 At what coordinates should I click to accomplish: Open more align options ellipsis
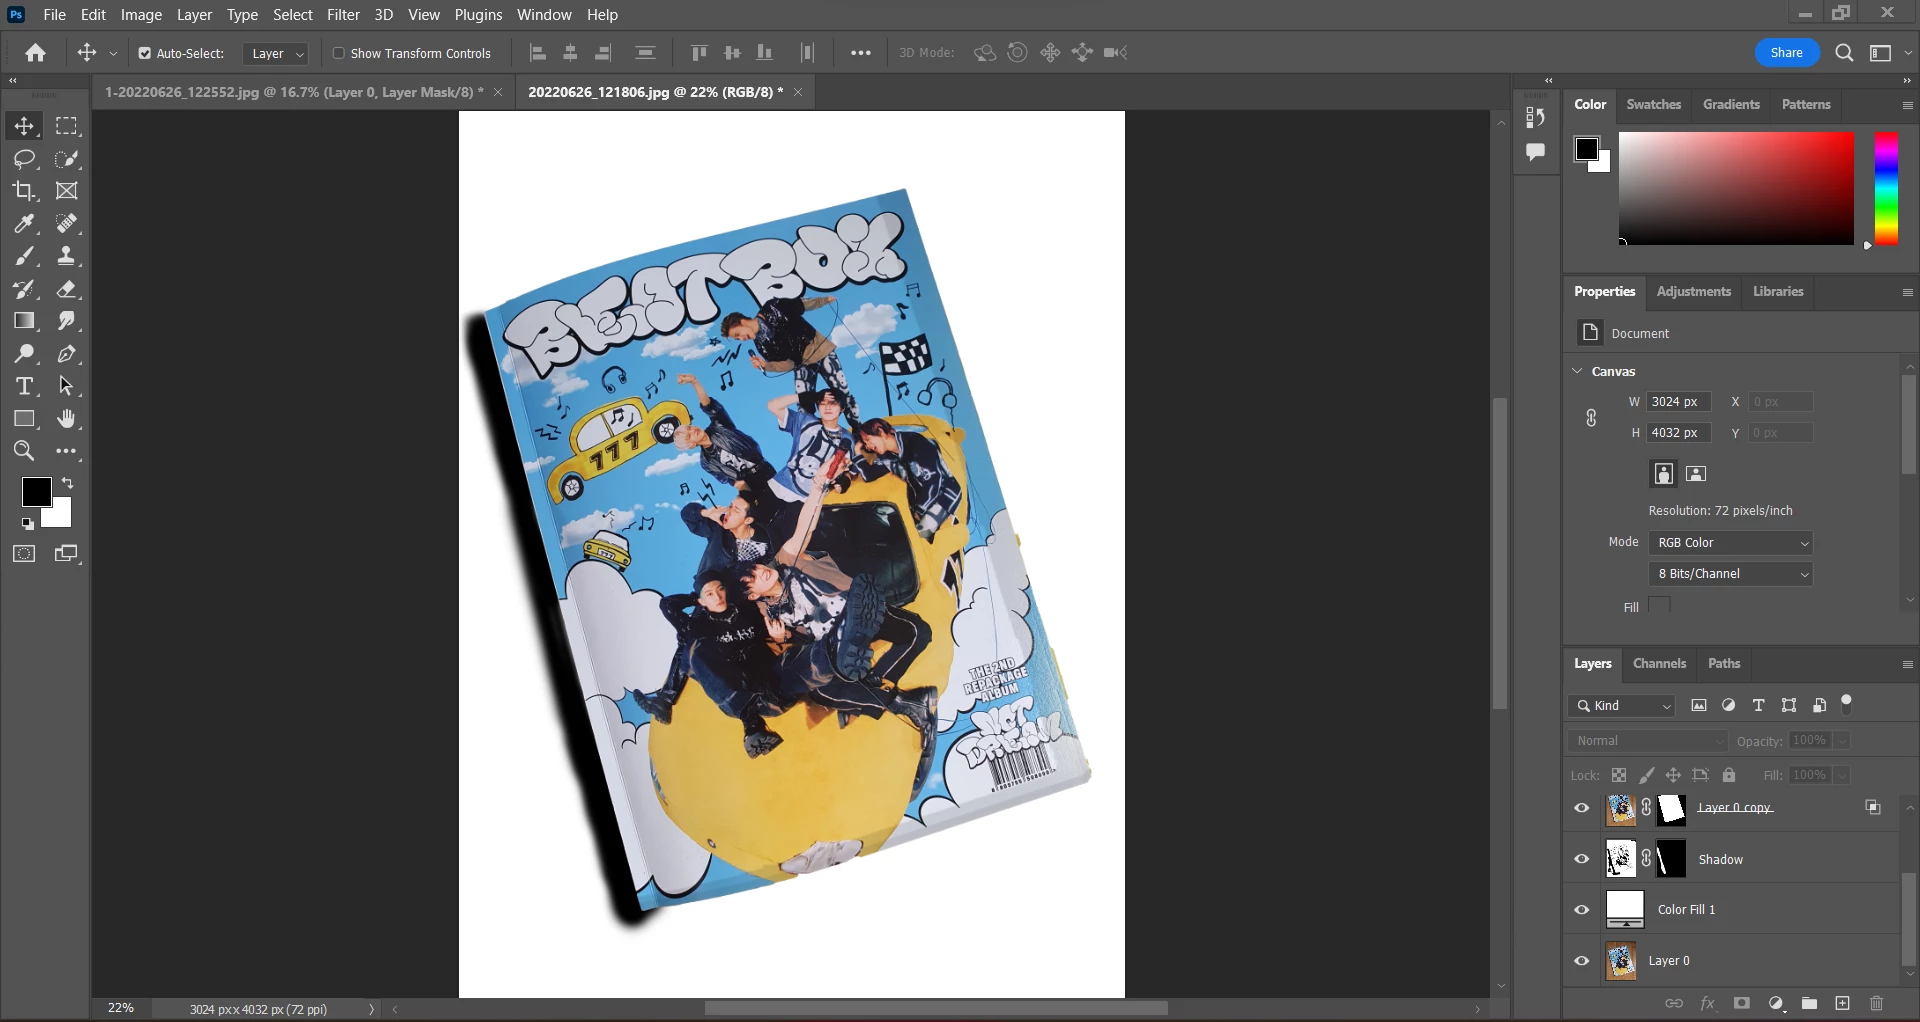click(x=861, y=53)
